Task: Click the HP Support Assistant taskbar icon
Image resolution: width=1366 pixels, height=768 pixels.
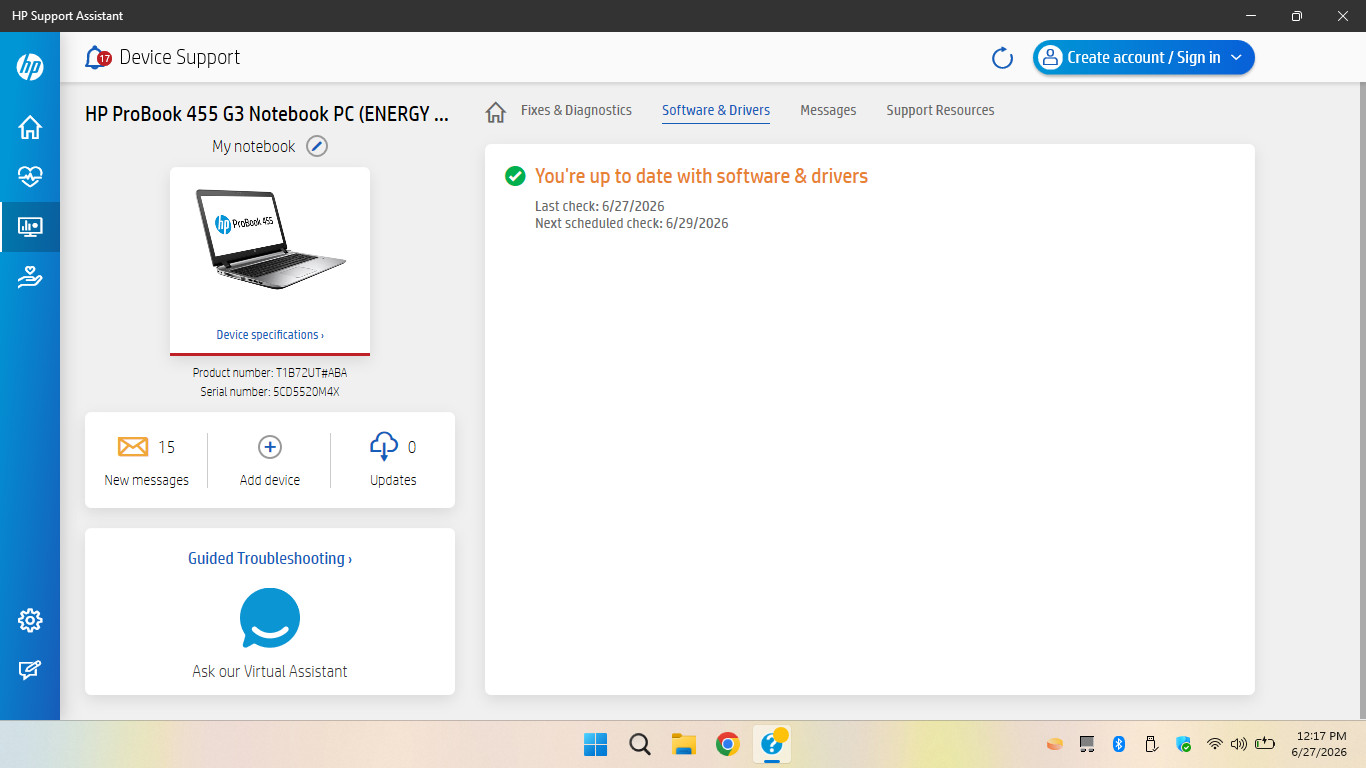Action: click(x=772, y=744)
